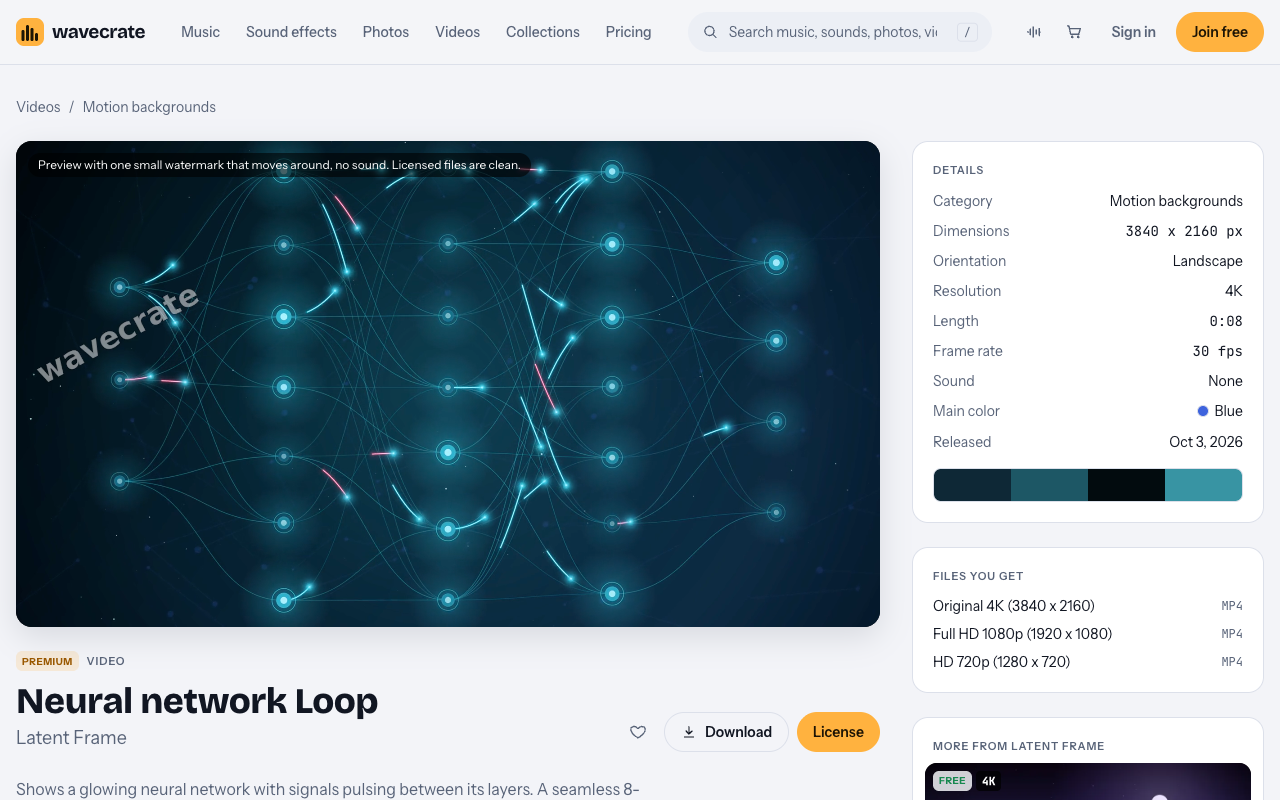This screenshot has width=1280, height=800.
Task: Click the neural network video preview
Action: pos(448,384)
